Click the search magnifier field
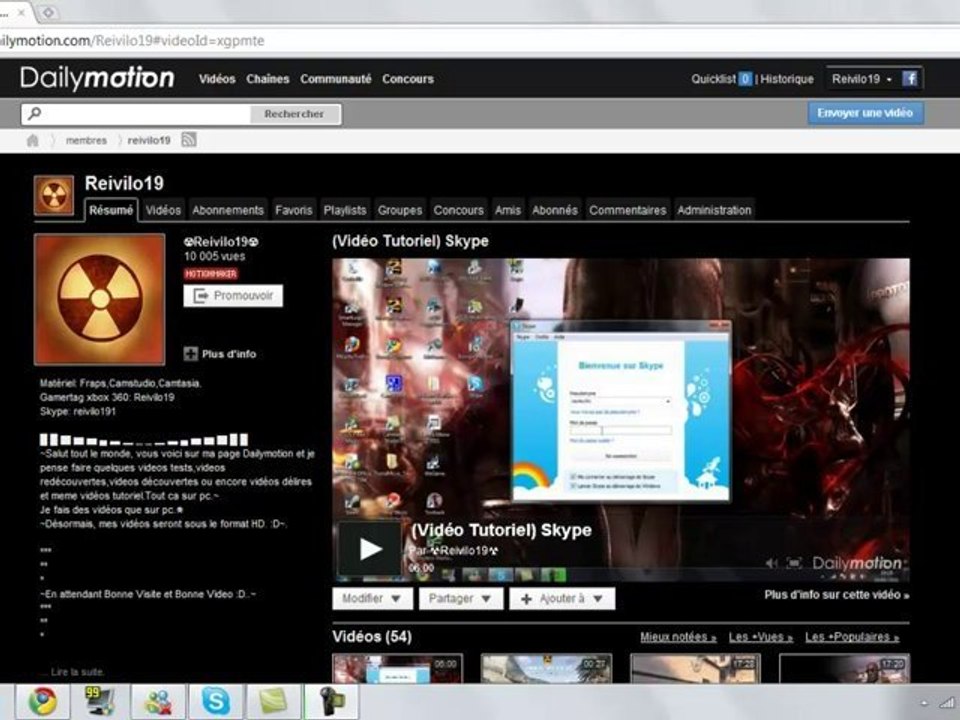 (136, 114)
